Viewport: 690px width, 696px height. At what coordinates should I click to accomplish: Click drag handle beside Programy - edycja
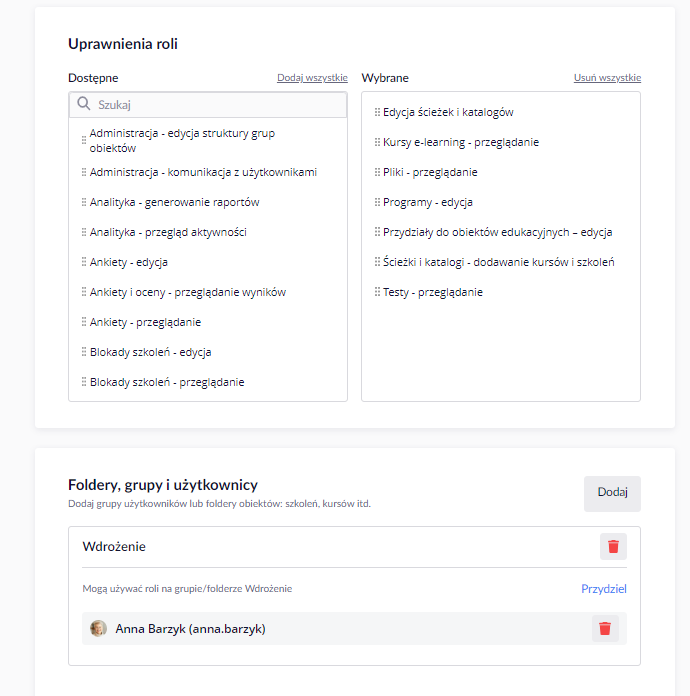pos(377,202)
